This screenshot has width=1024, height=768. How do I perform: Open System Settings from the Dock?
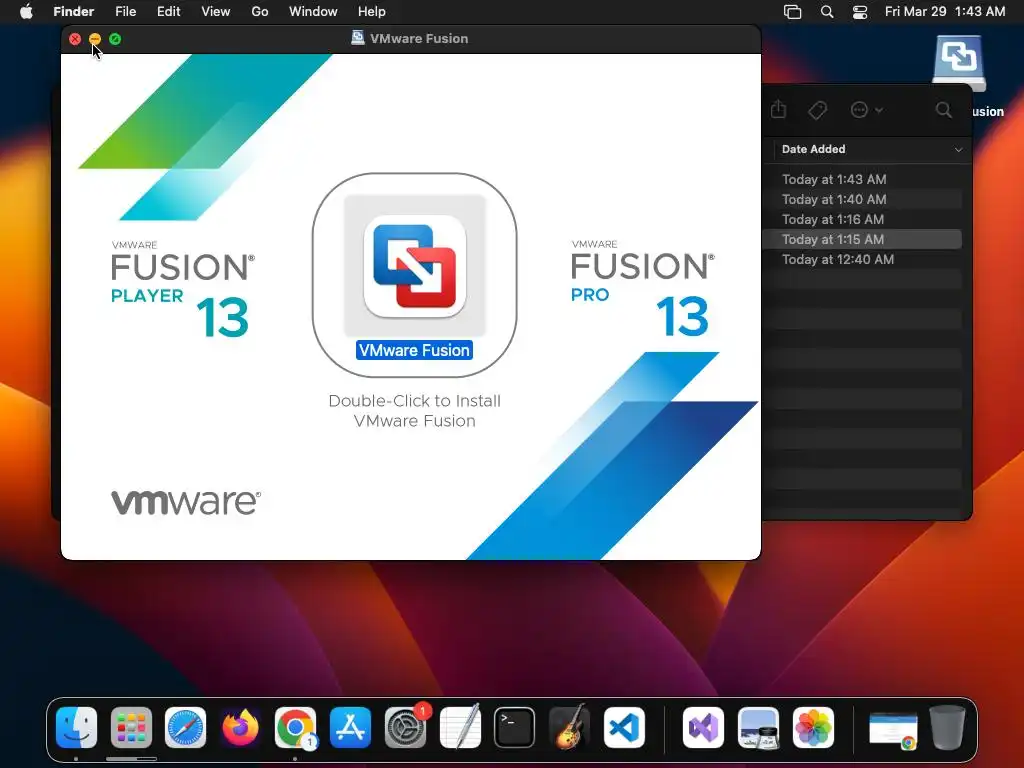pyautogui.click(x=405, y=727)
